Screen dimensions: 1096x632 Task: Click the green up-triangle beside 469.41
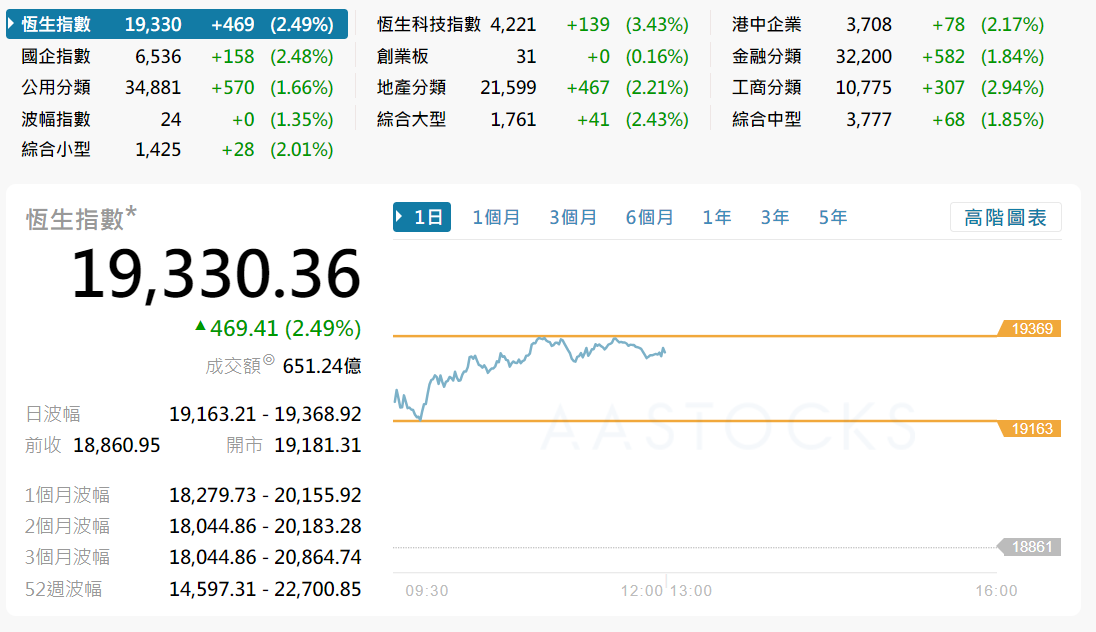[201, 326]
